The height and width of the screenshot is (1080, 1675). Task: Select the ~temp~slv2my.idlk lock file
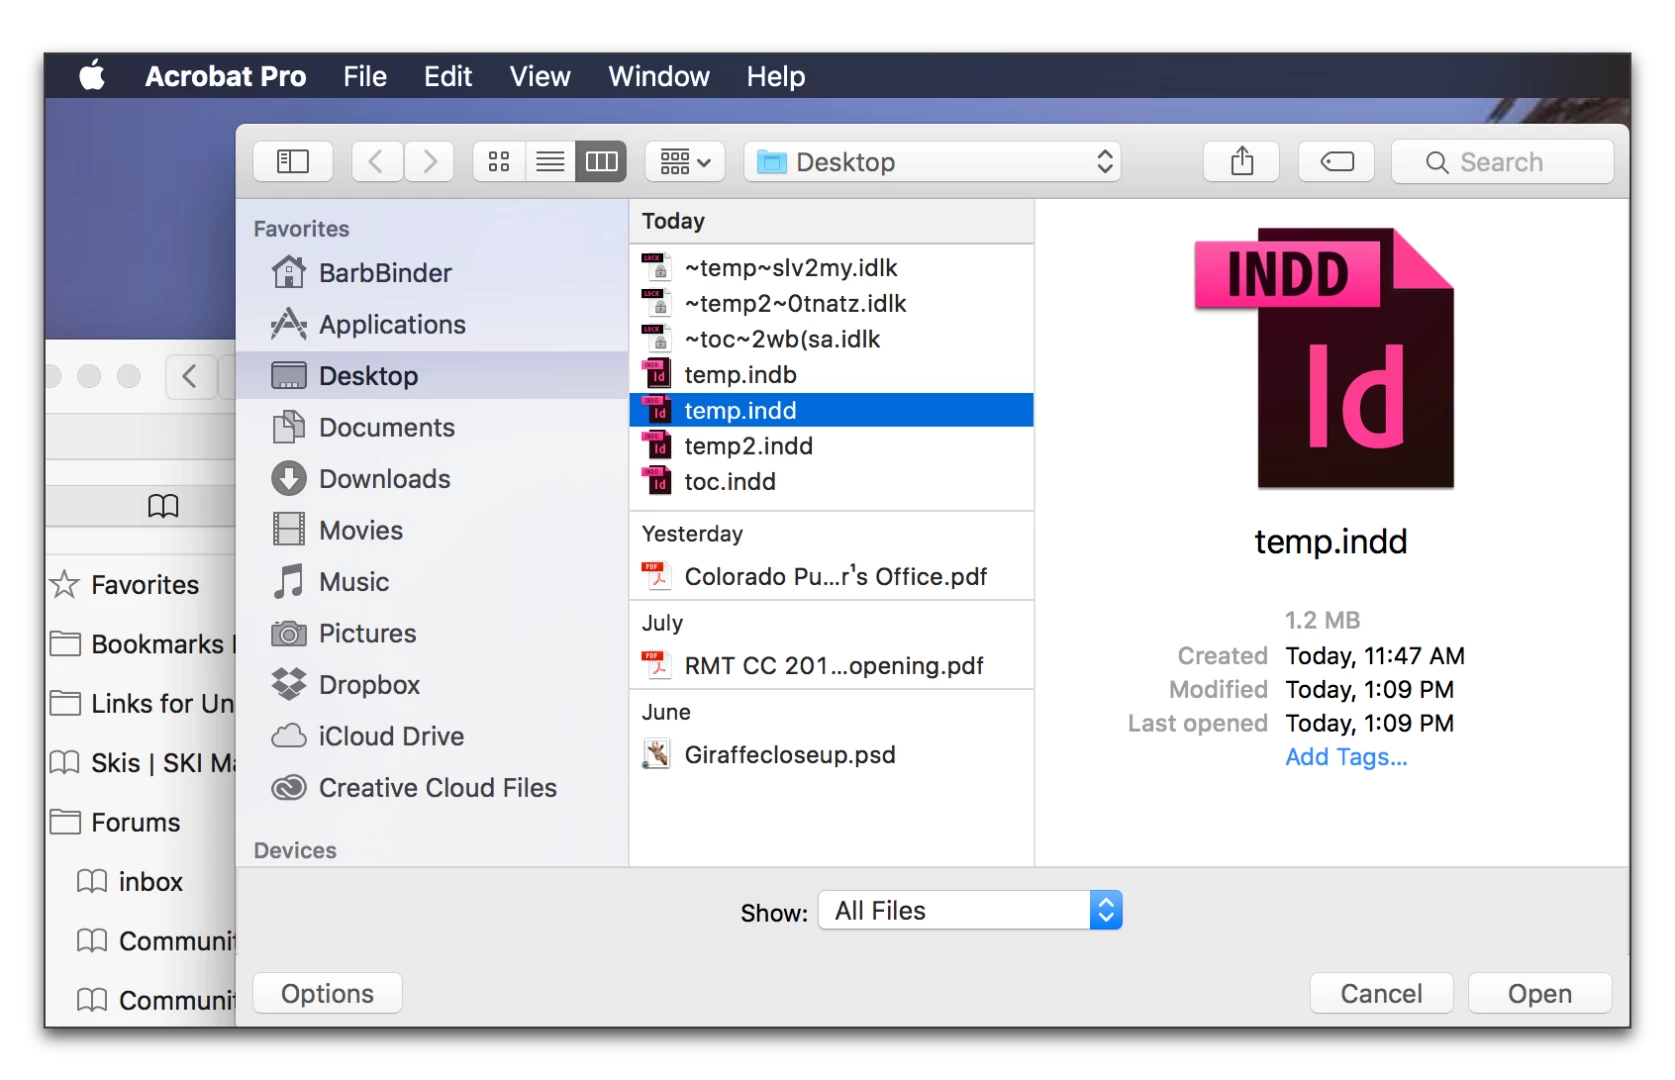831,268
